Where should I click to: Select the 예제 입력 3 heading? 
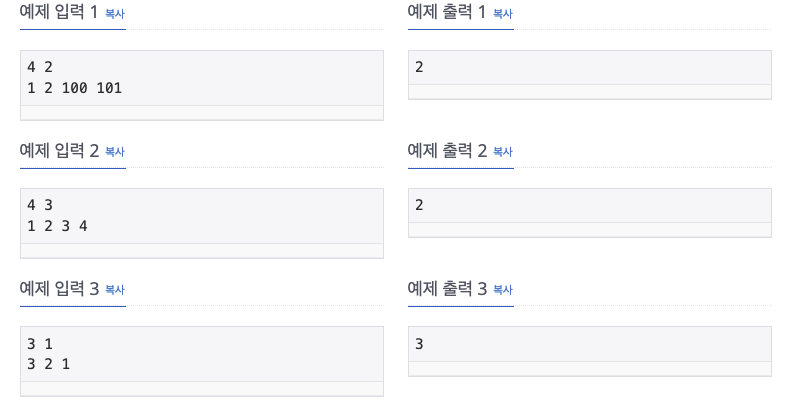tap(59, 289)
